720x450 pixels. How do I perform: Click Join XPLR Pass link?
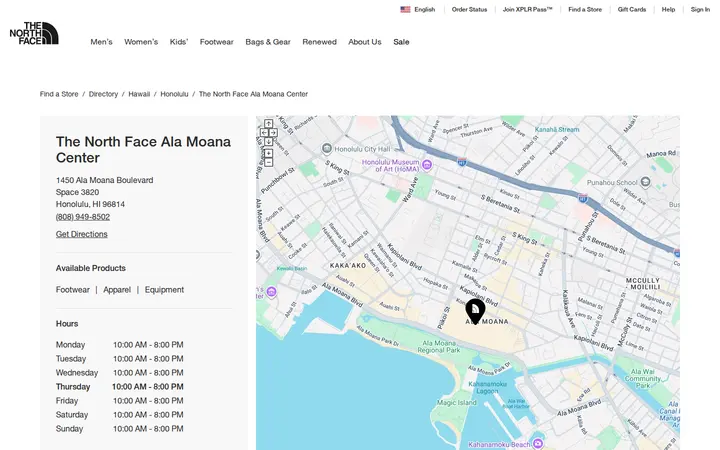pyautogui.click(x=528, y=9)
